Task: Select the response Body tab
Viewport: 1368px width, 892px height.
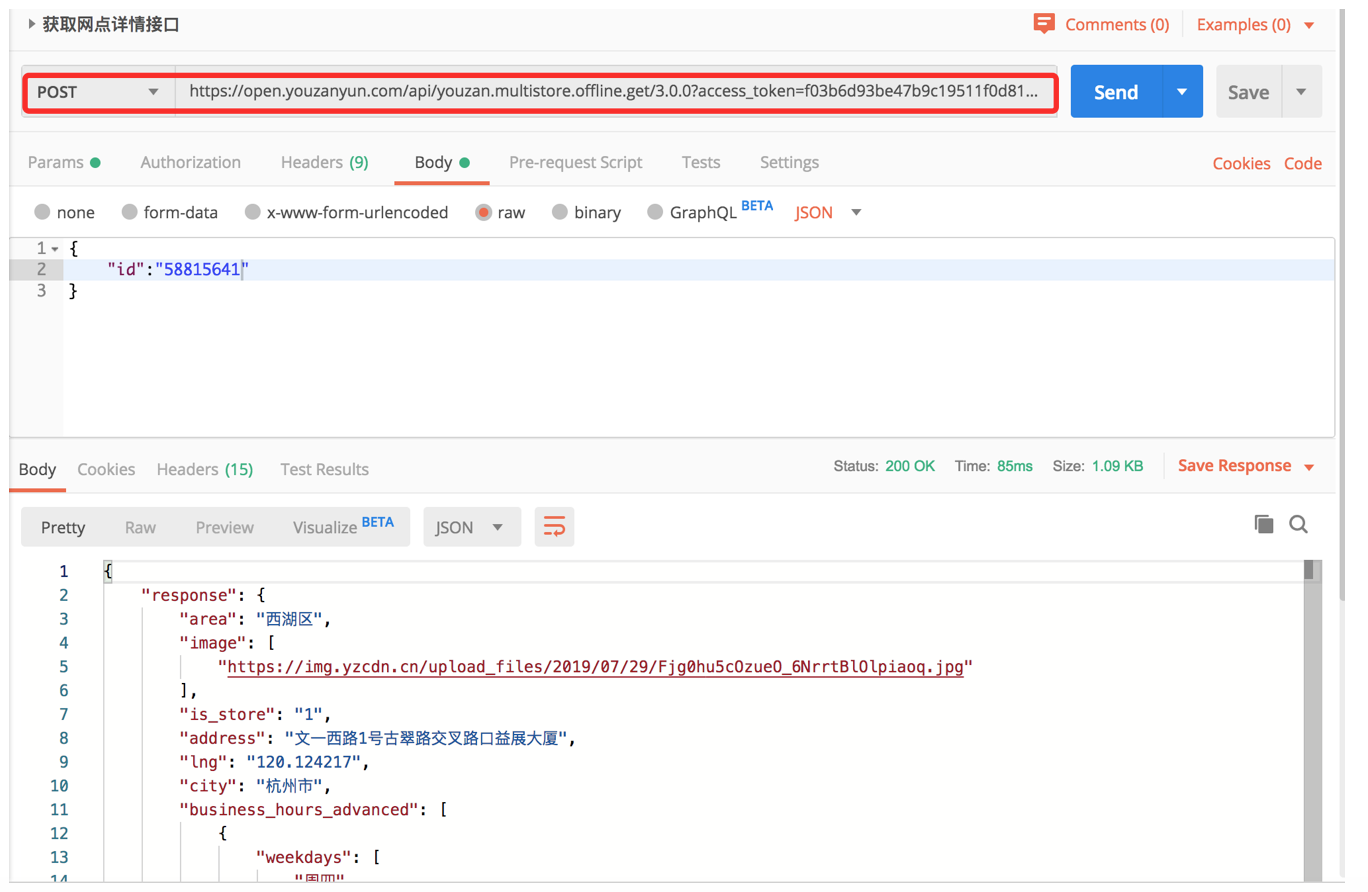Action: coord(38,469)
